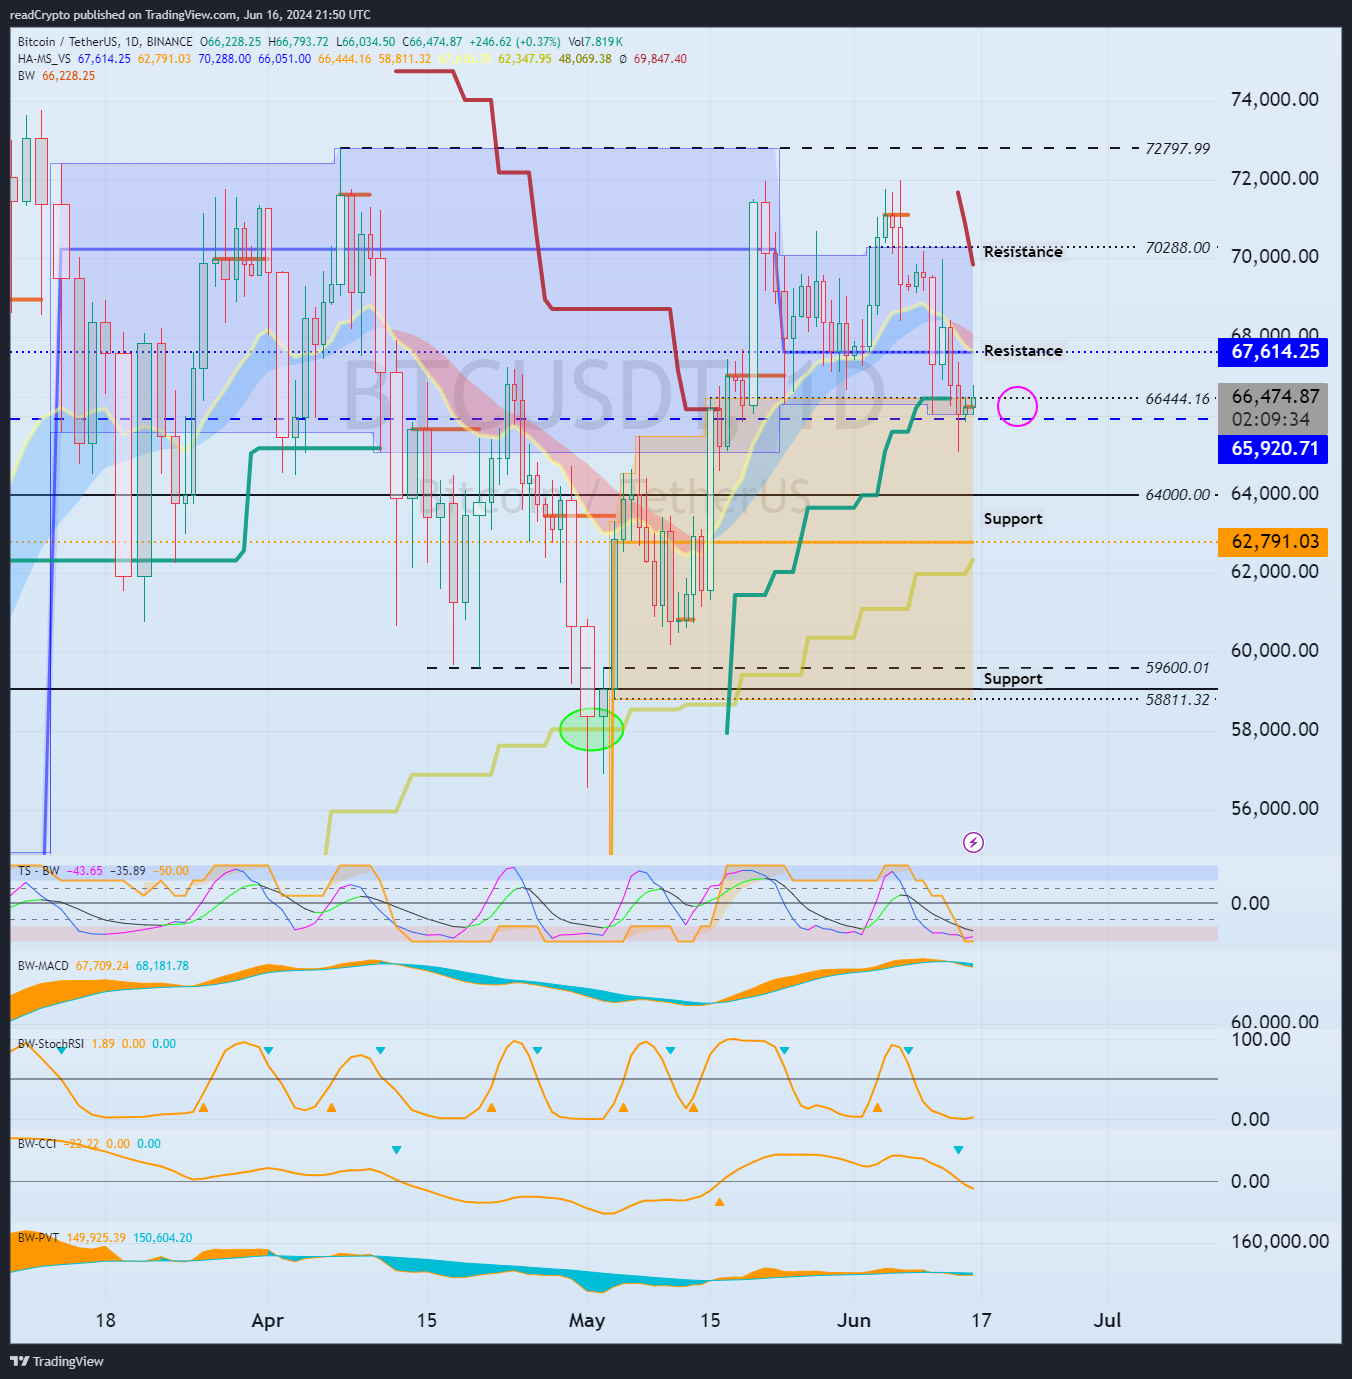This screenshot has height=1379, width=1352.
Task: Click 62,000.00 on the price axis
Action: click(x=1274, y=571)
